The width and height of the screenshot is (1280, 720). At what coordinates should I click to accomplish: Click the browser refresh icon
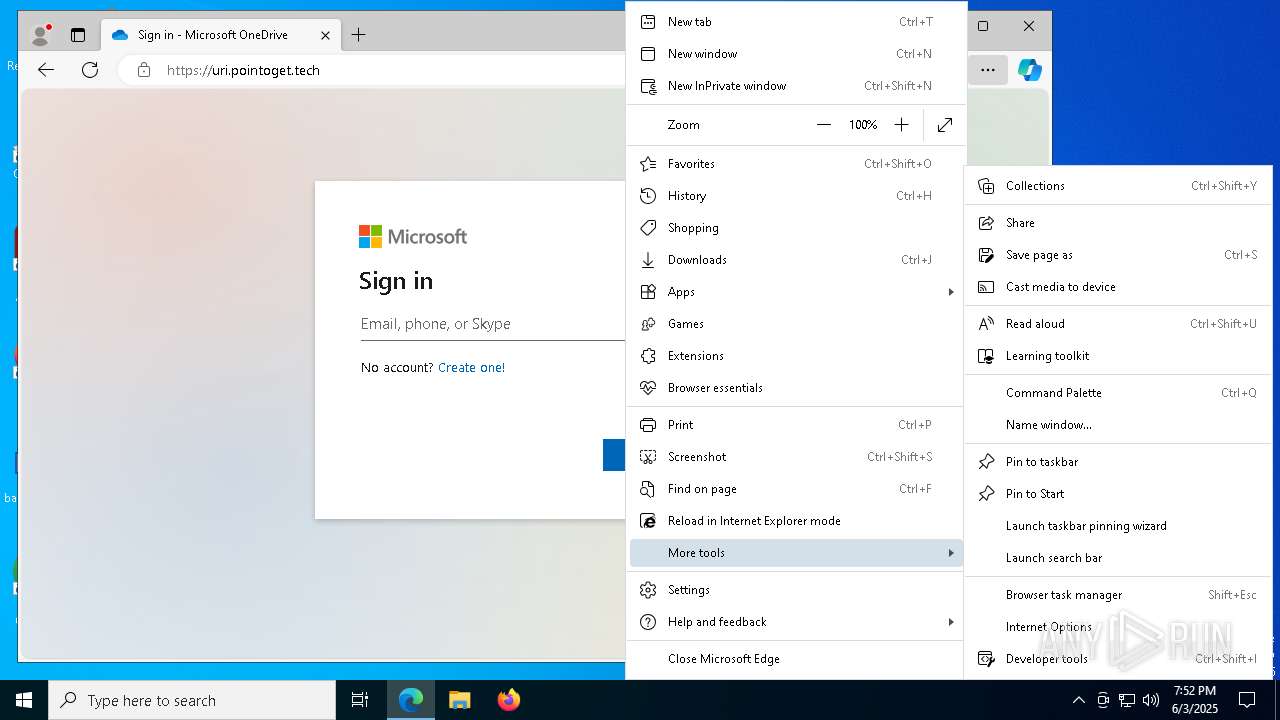pyautogui.click(x=90, y=70)
